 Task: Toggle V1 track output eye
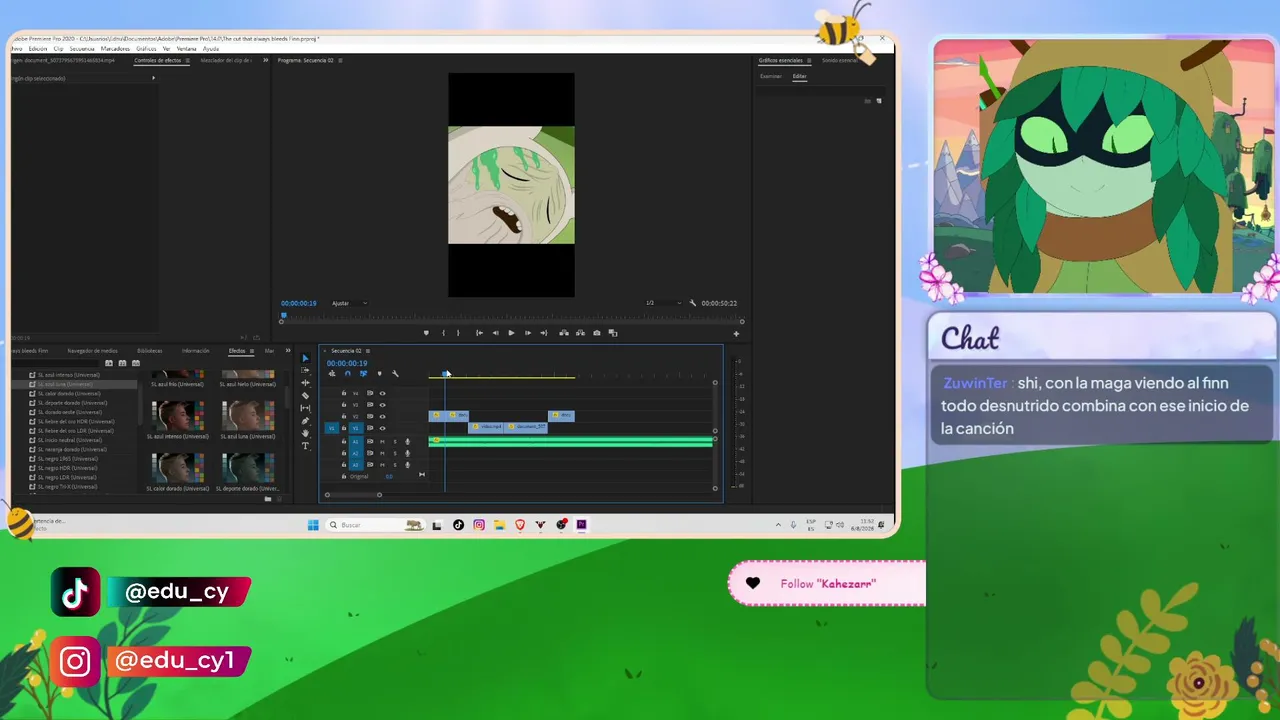[382, 428]
